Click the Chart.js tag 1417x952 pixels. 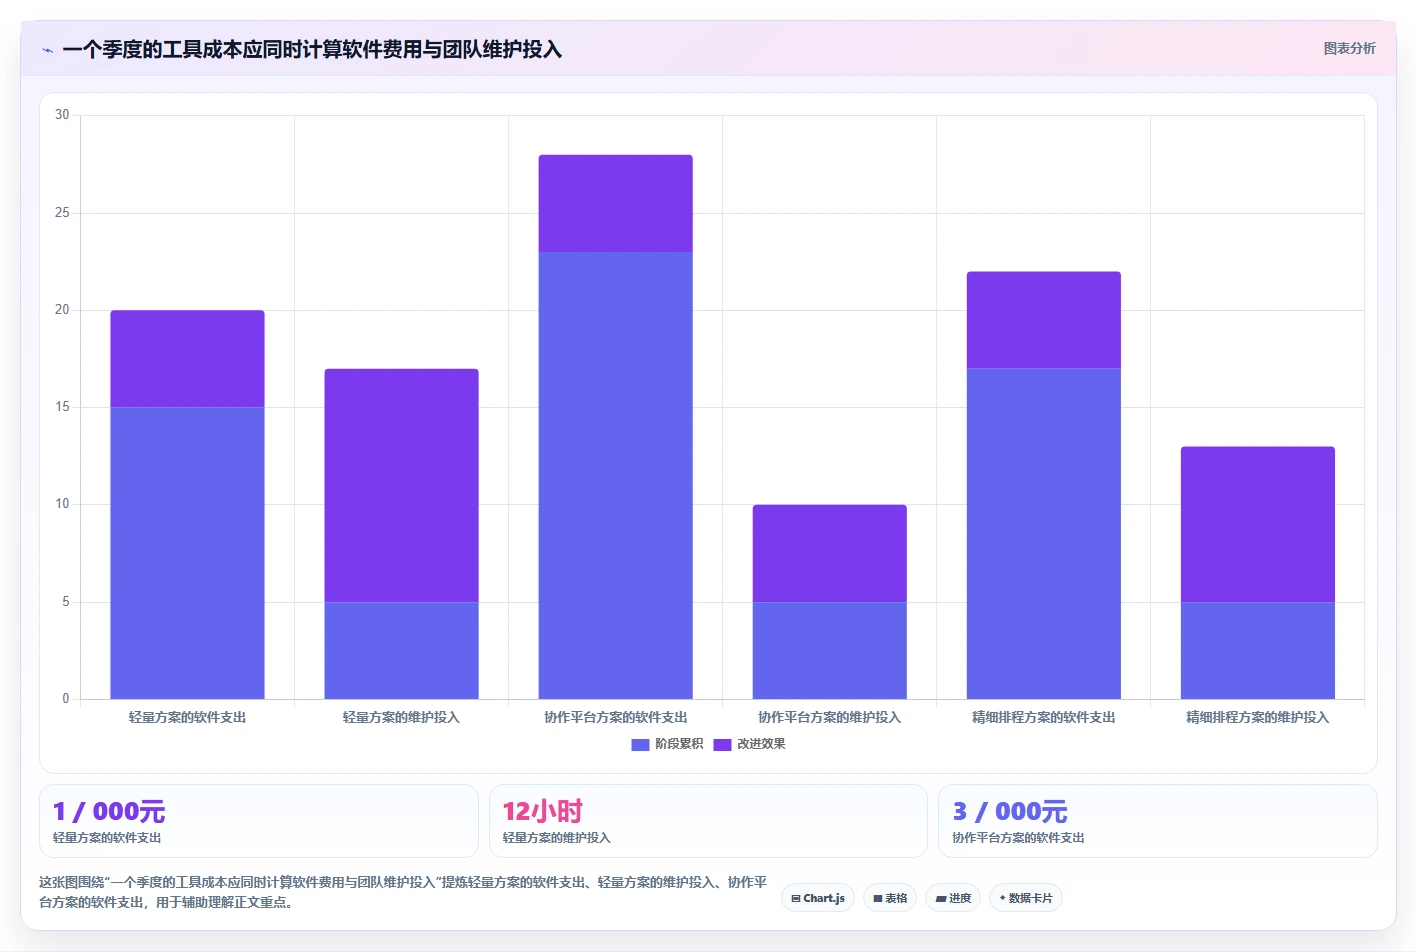tap(818, 898)
